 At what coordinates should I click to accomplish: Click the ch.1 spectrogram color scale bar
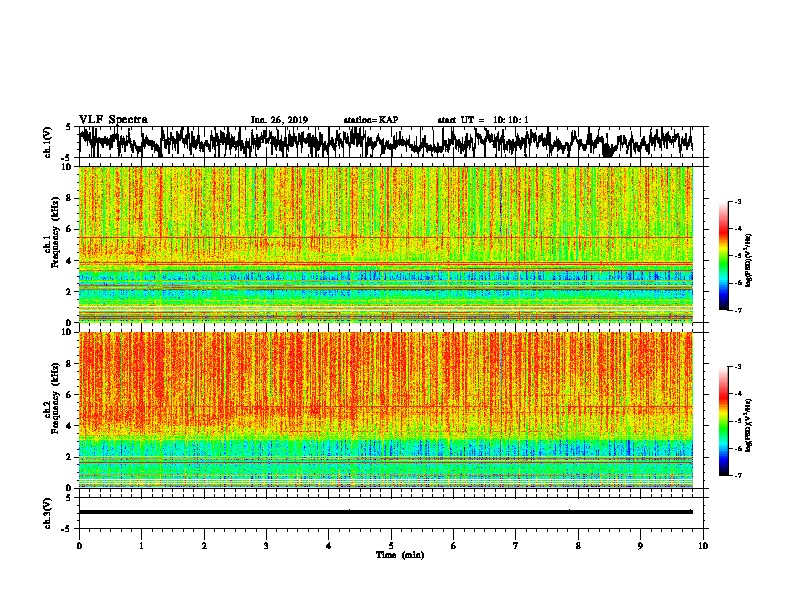(724, 256)
